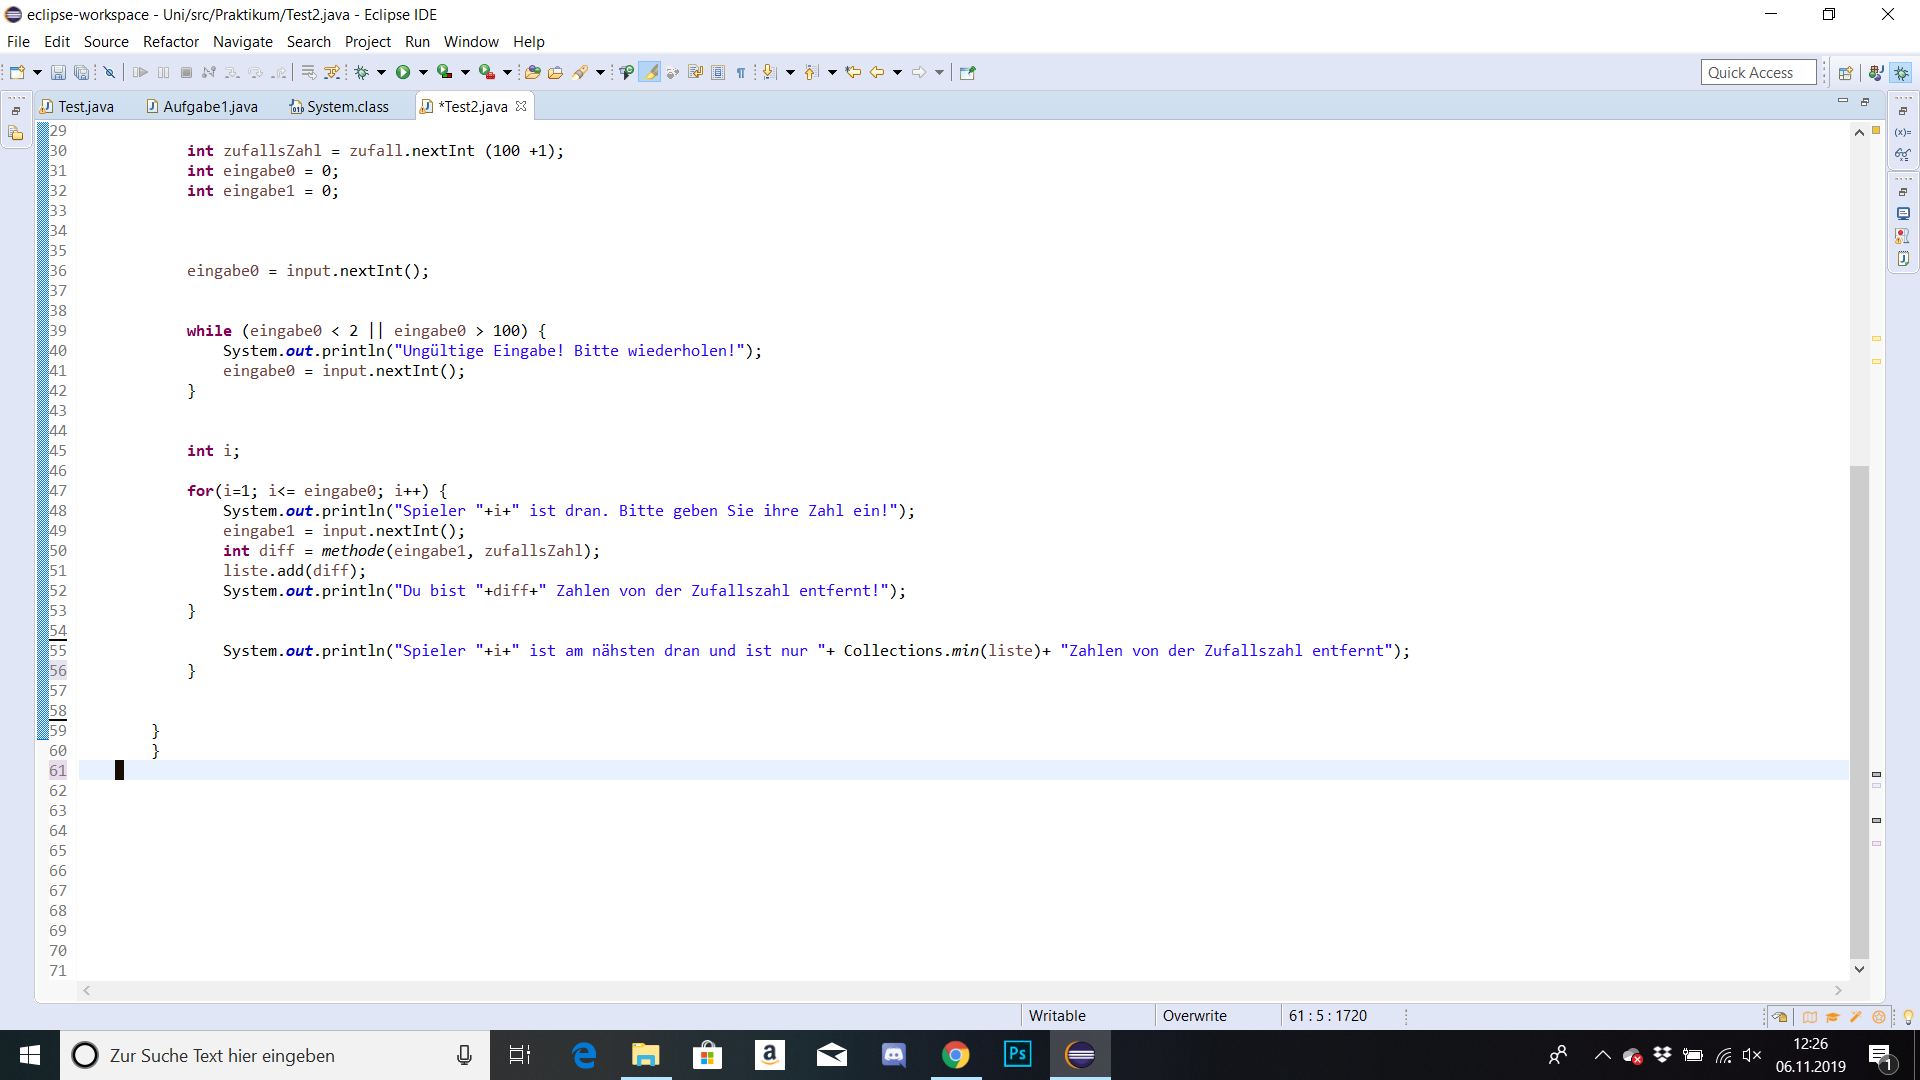Image resolution: width=1920 pixels, height=1080 pixels.
Task: Open the Next Annotation dropdown arrow
Action: tap(791, 72)
